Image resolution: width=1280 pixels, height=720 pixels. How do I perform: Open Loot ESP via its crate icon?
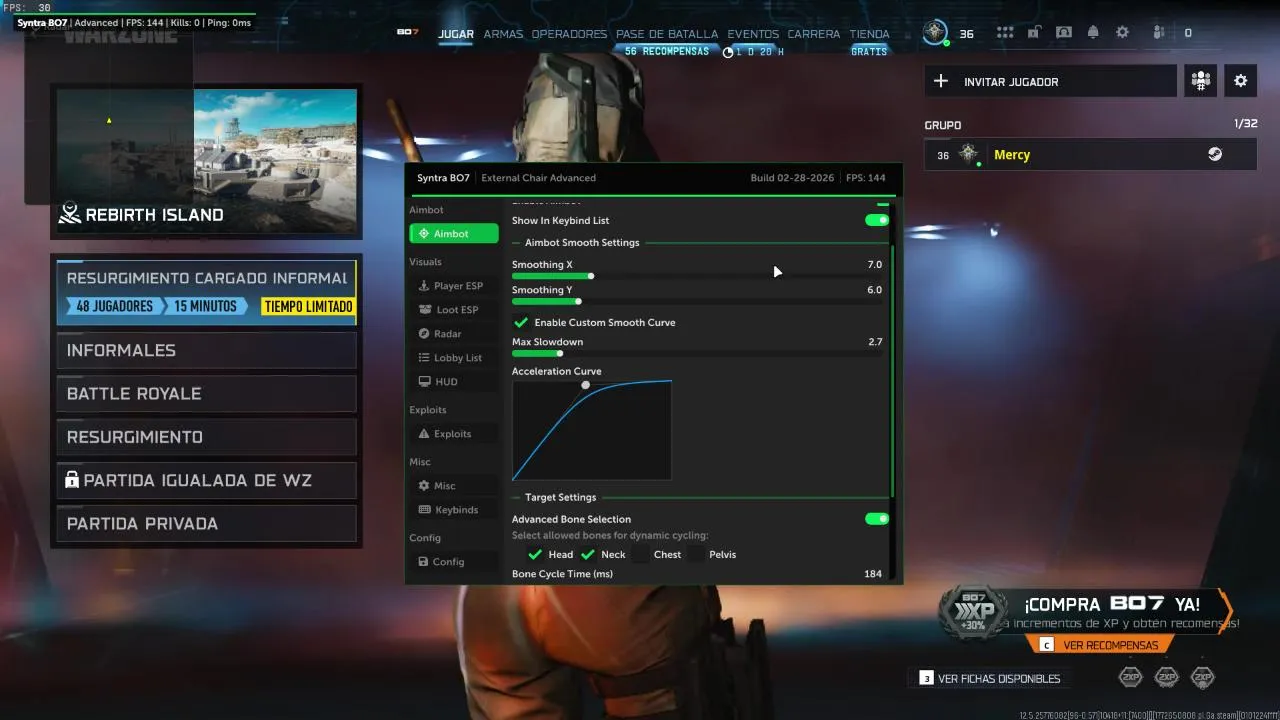(424, 310)
